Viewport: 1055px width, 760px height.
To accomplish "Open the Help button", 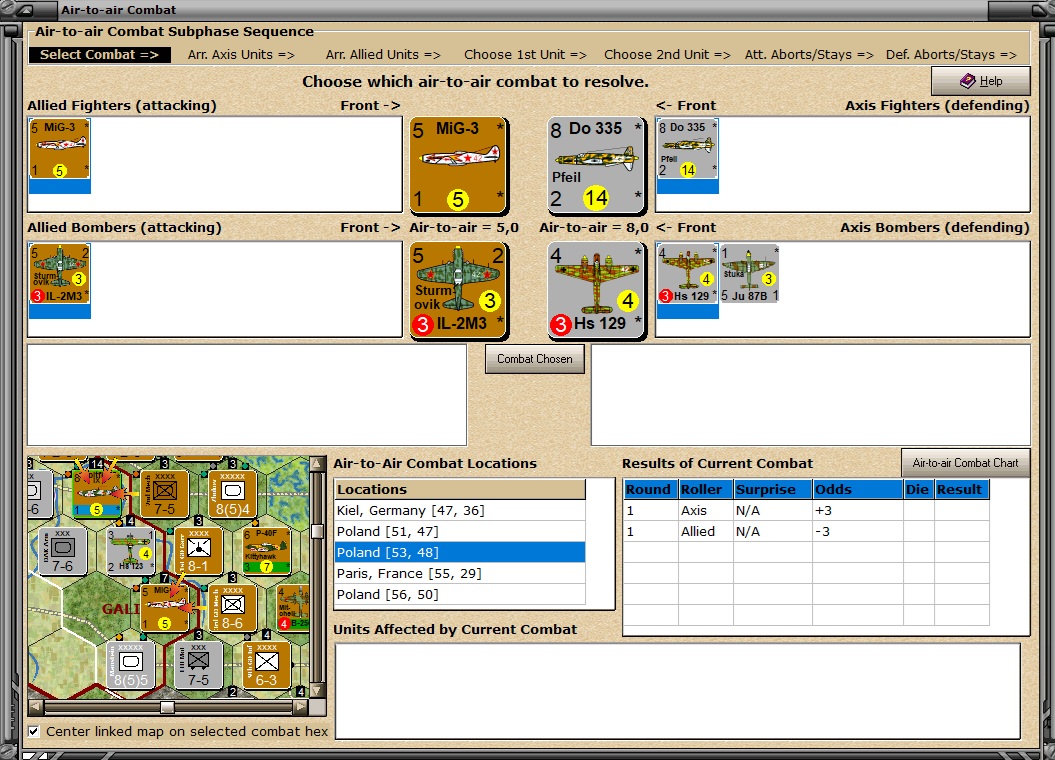I will [980, 81].
